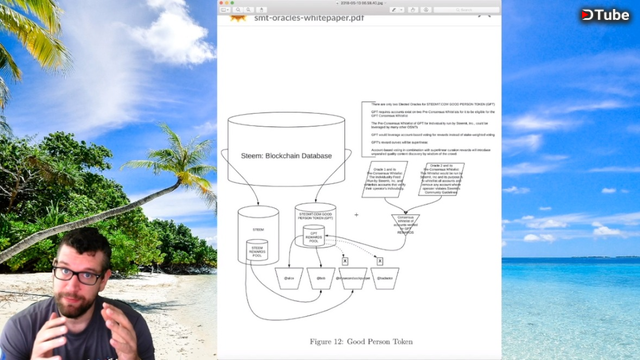
Task: Open the sidebar view menu in Preview
Action: tap(225, 10)
